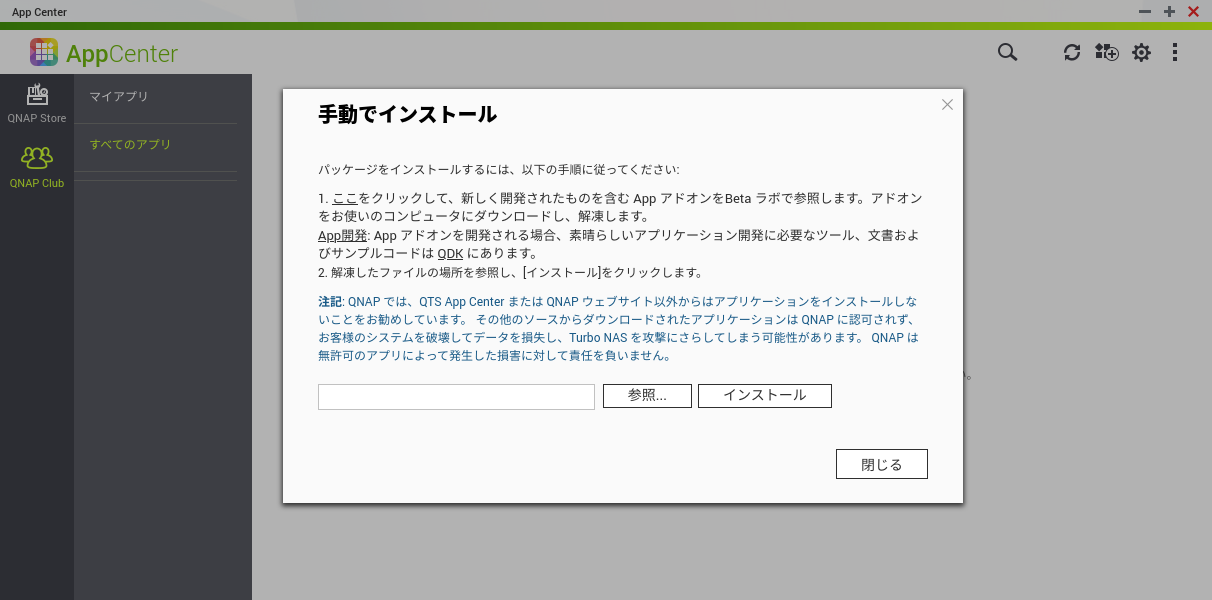Open すべてのアプリ in the side menu
Screen dimensions: 1212x600
[130, 145]
